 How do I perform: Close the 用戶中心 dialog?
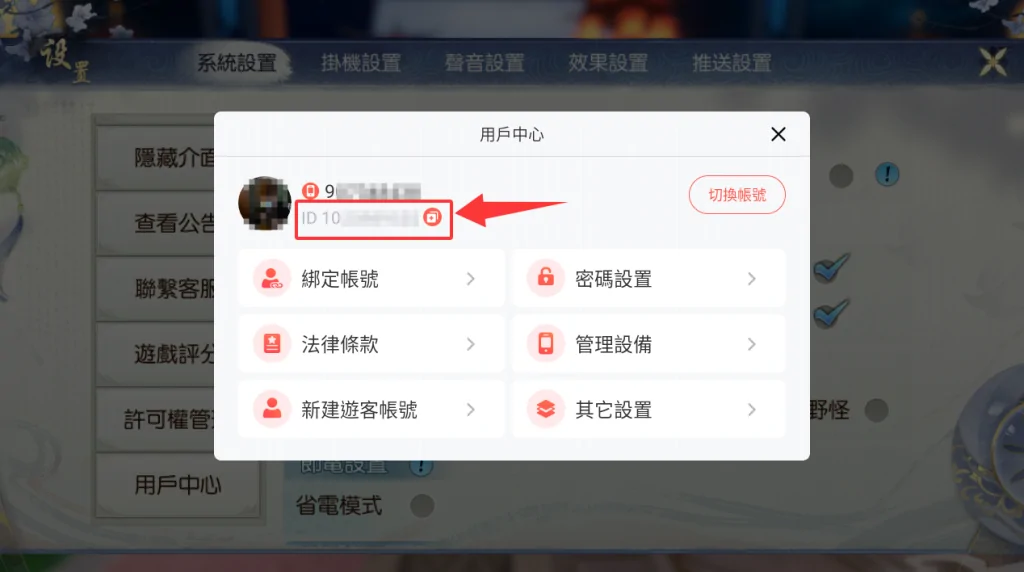778,135
